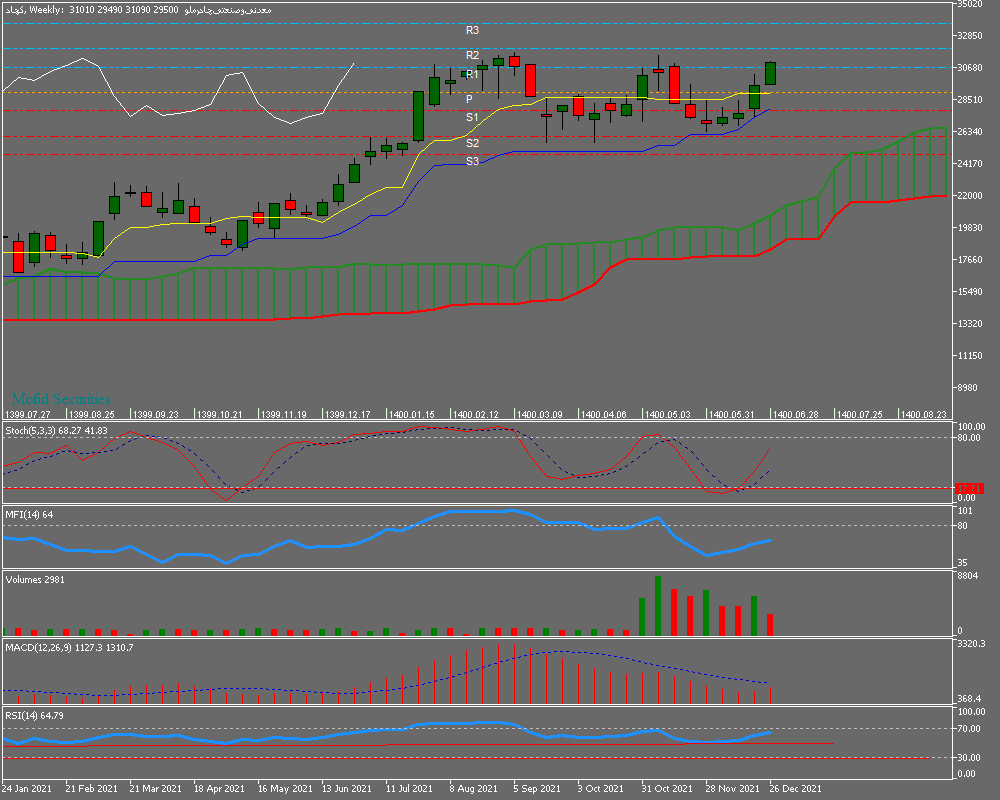Screen dimensions: 1000x800
Task: Click the 80.00 Stochastic scale value
Action: click(x=969, y=438)
